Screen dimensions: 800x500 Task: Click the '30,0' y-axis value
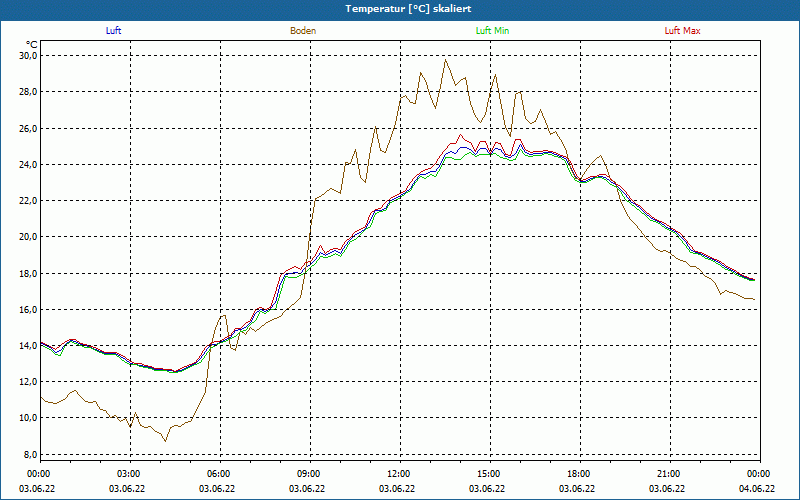pos(29,56)
